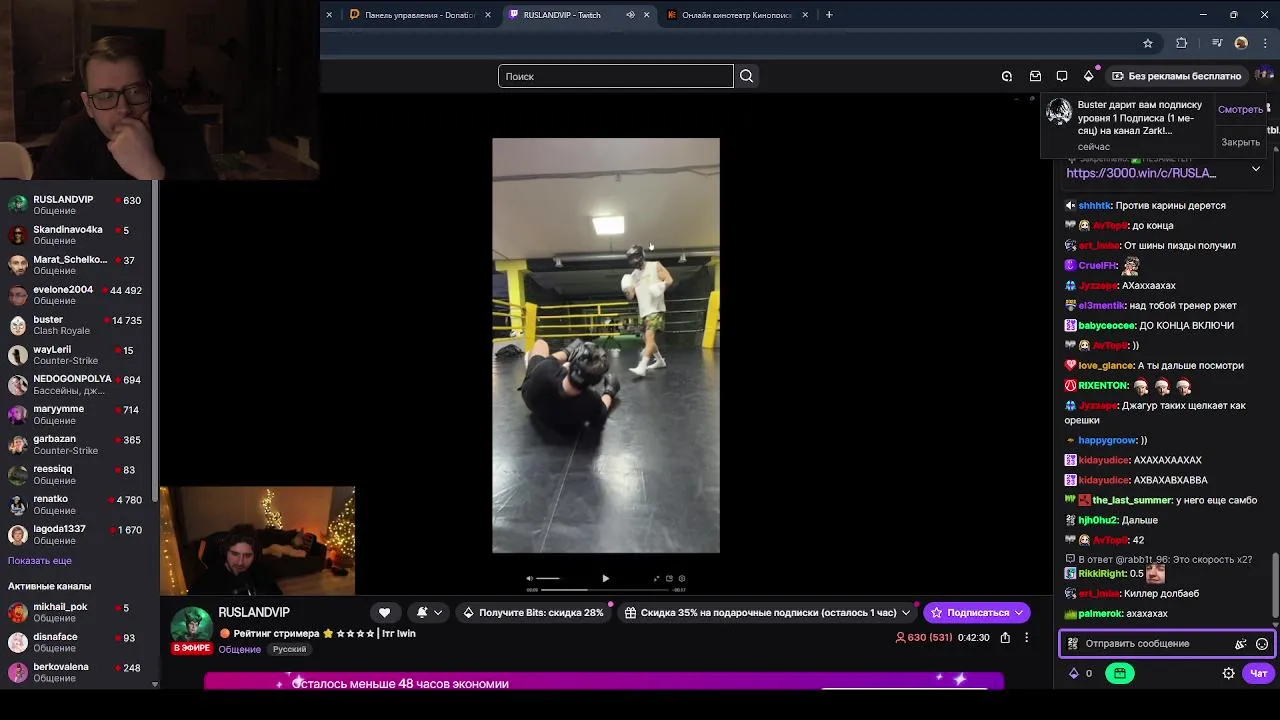The height and width of the screenshot is (720, 1280).
Task: Expand the gift subscription chevron dropdown
Action: click(x=906, y=612)
